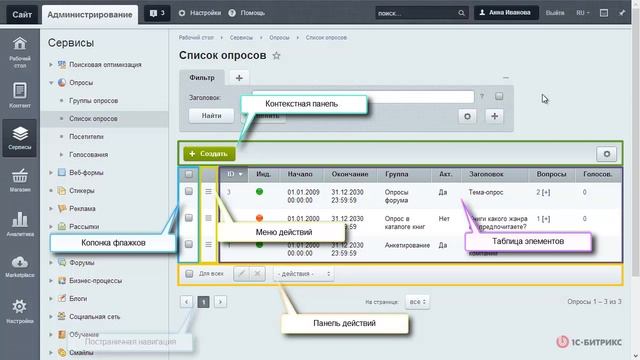The image size is (640, 360).
Task: Switch to the Администрирование tab
Action: (x=90, y=15)
